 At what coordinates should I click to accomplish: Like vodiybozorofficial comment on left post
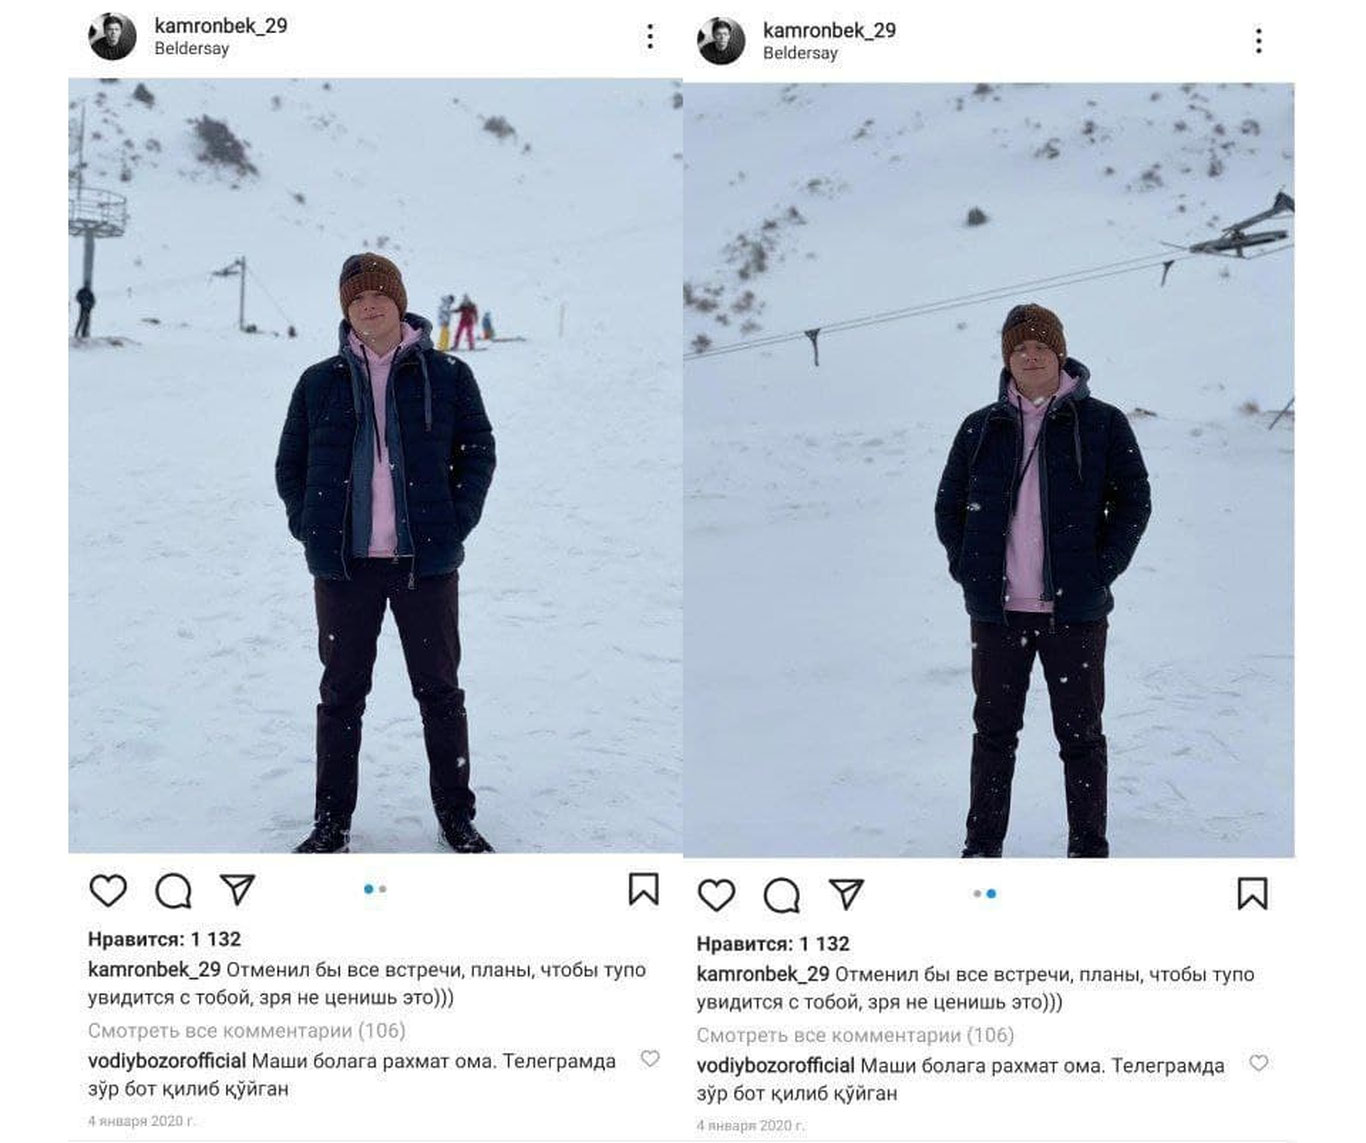[650, 1058]
